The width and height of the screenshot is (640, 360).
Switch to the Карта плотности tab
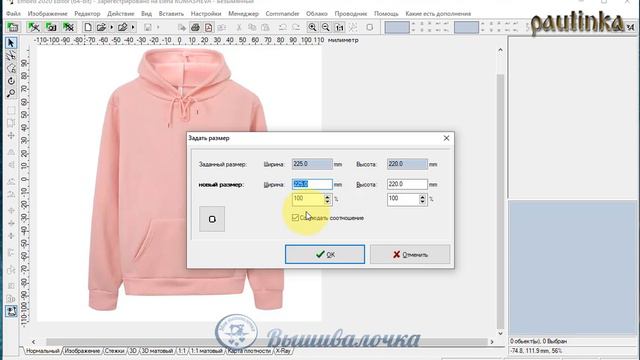249,351
